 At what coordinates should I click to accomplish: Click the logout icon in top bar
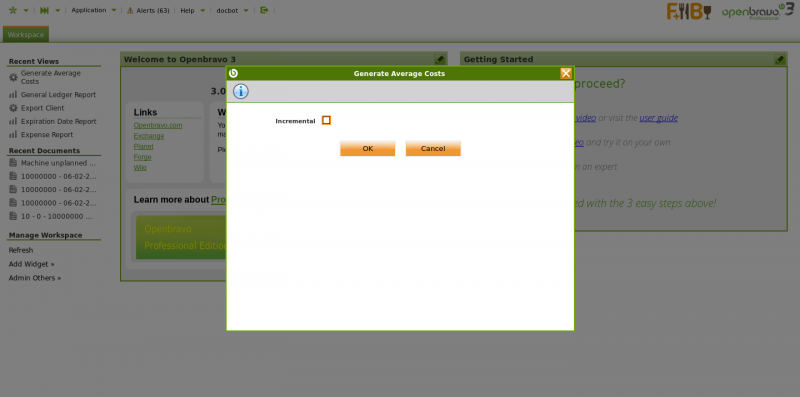pyautogui.click(x=264, y=10)
